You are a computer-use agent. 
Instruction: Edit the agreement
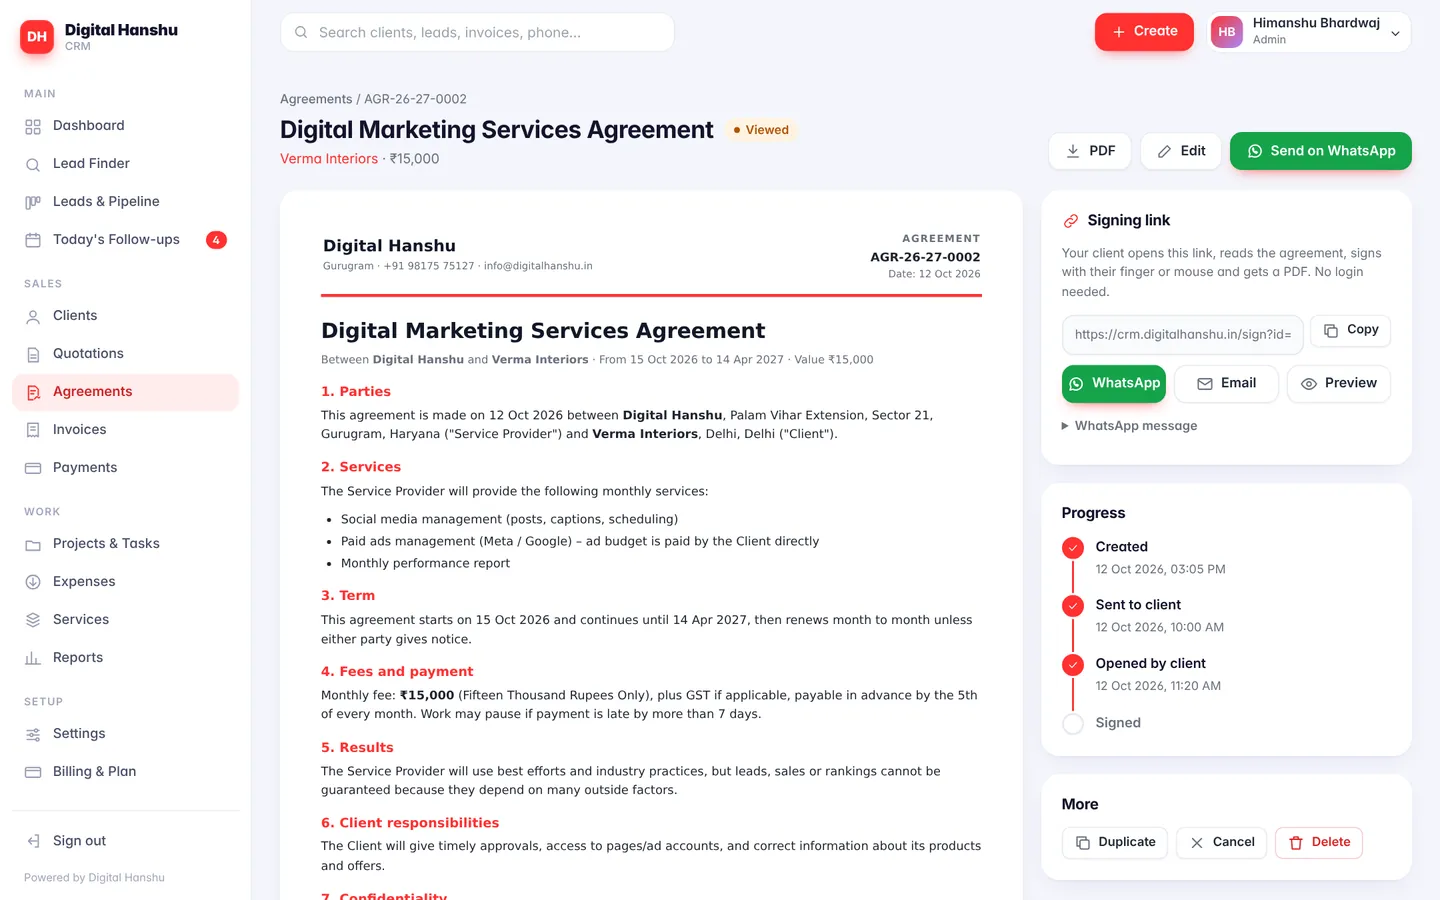(x=1181, y=151)
